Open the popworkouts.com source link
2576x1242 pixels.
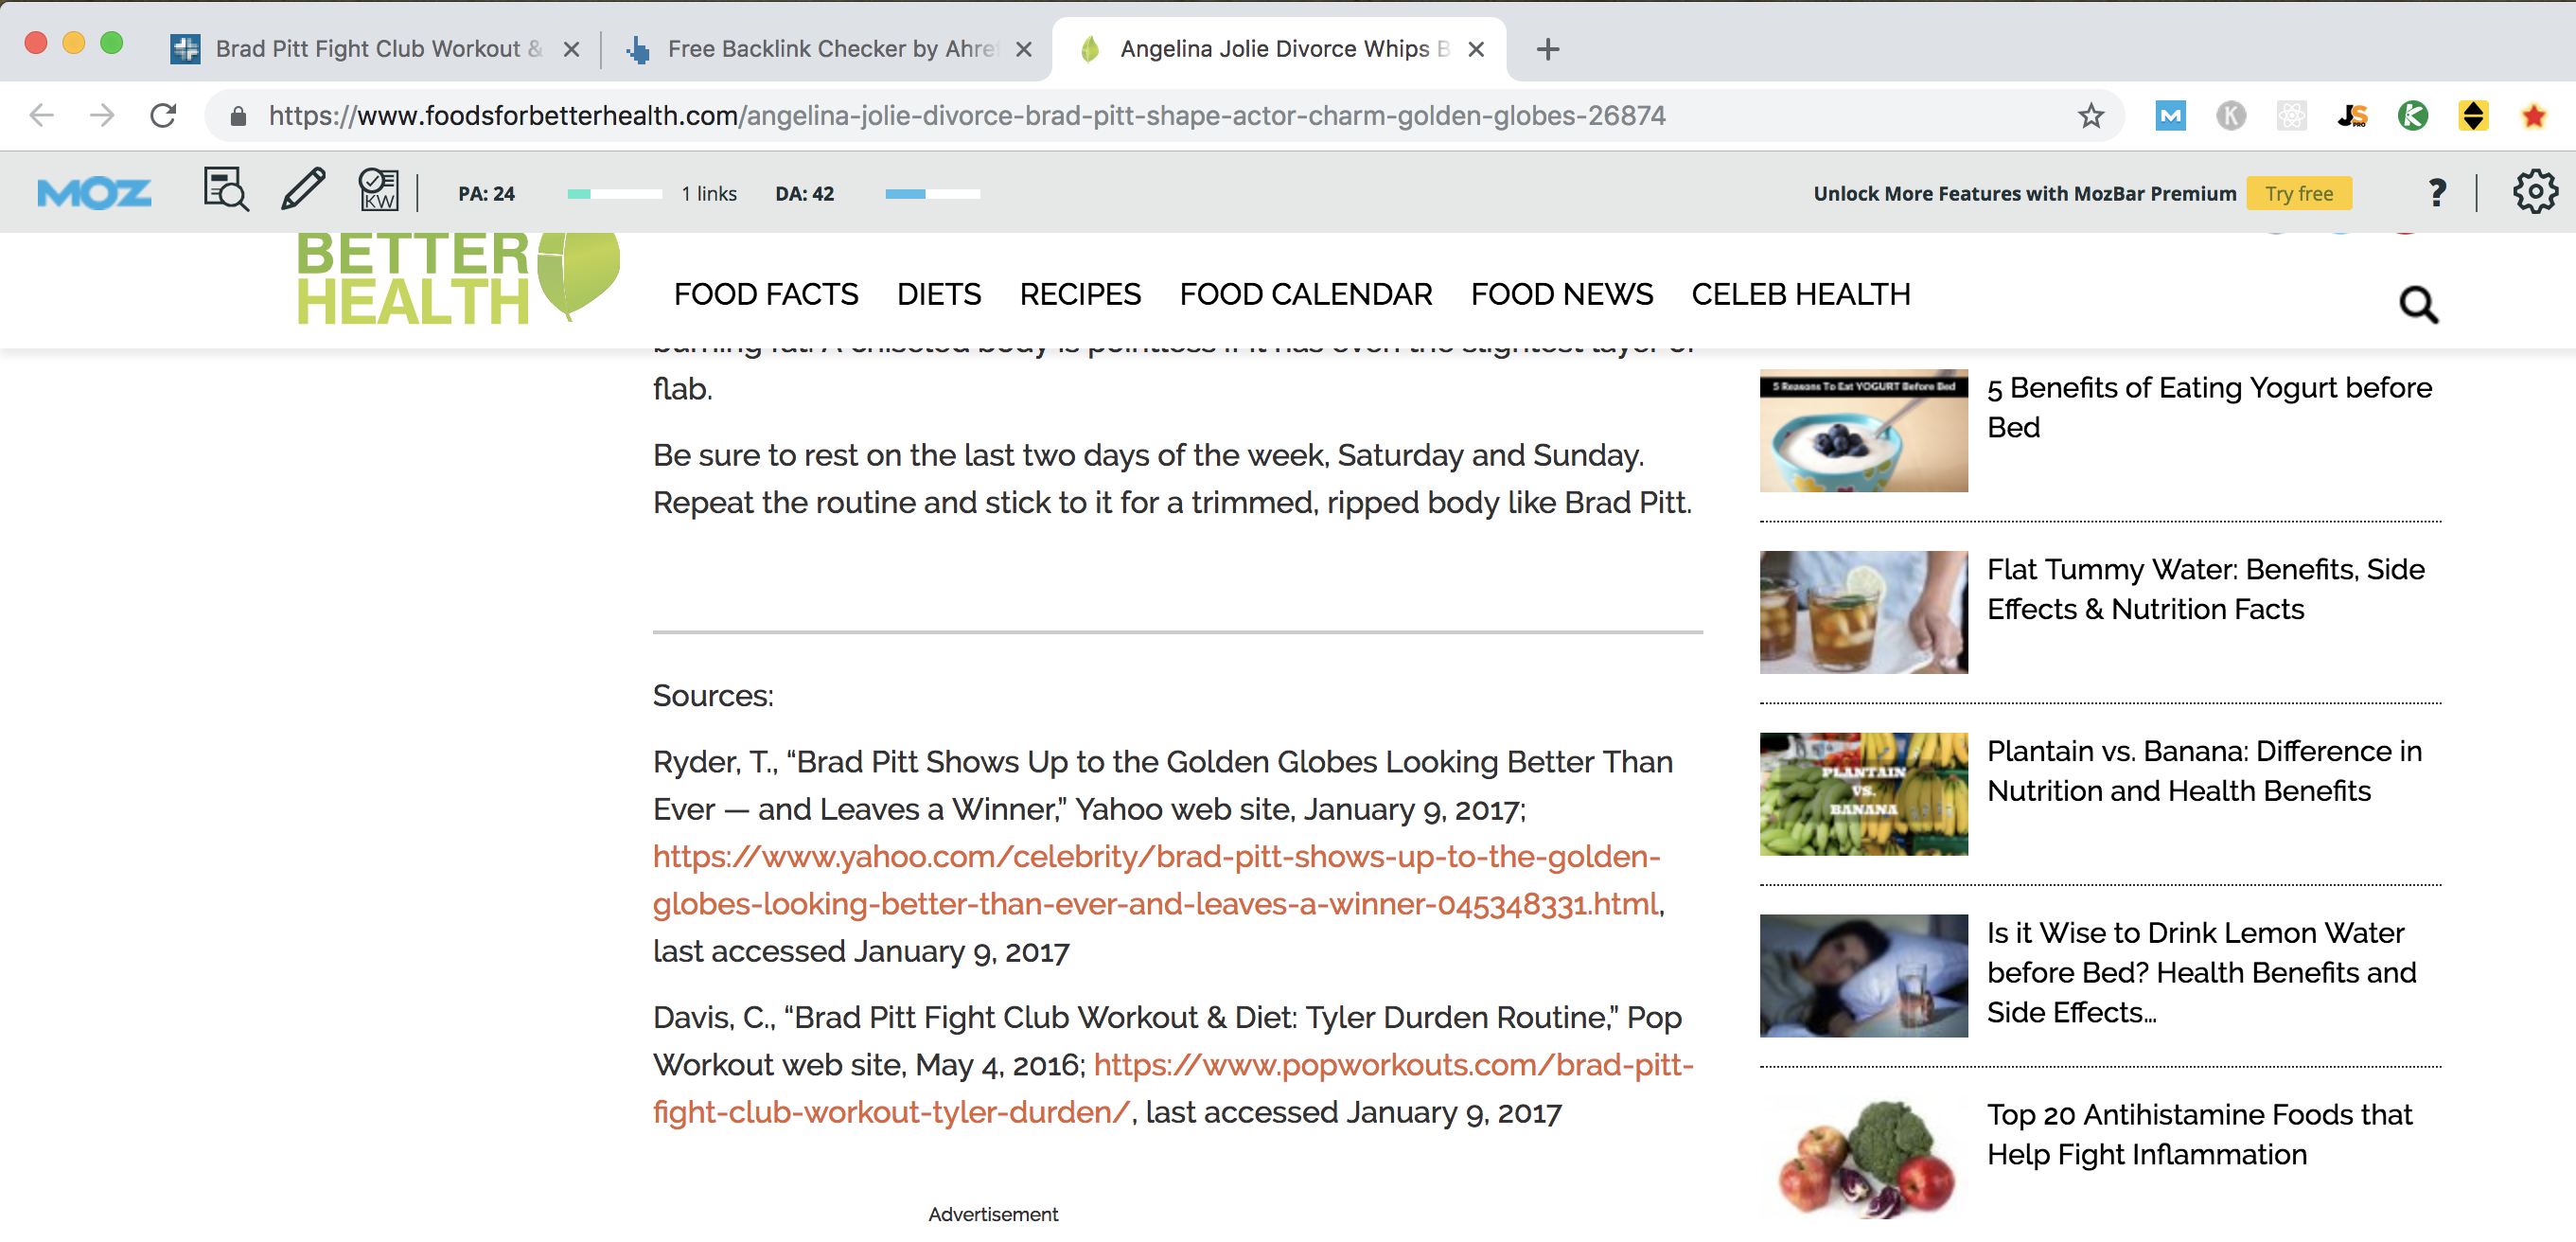coord(1173,1088)
